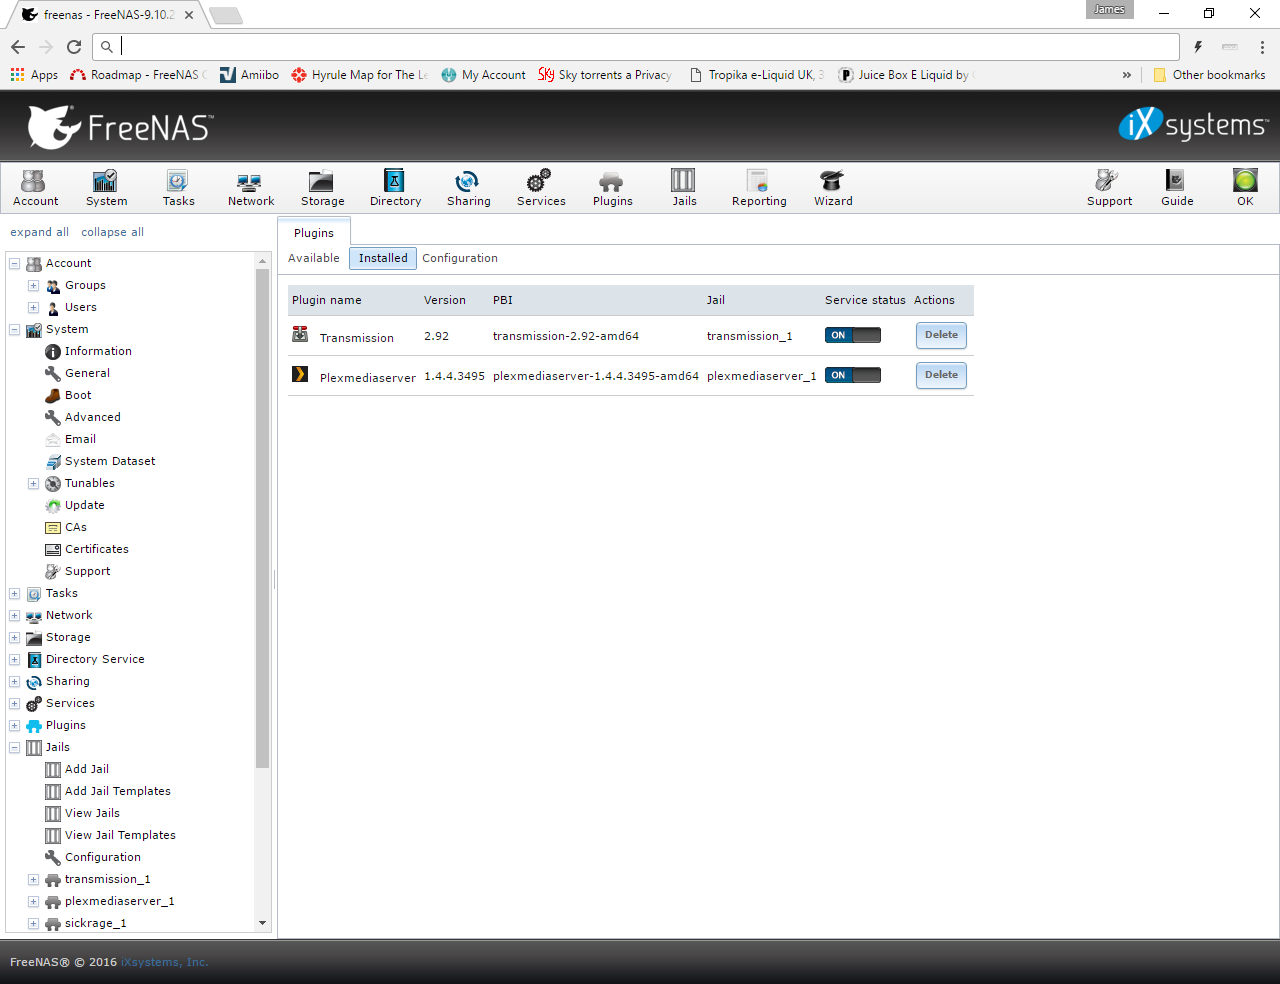Open Add Jail in tree
Image resolution: width=1280 pixels, height=984 pixels.
point(87,769)
